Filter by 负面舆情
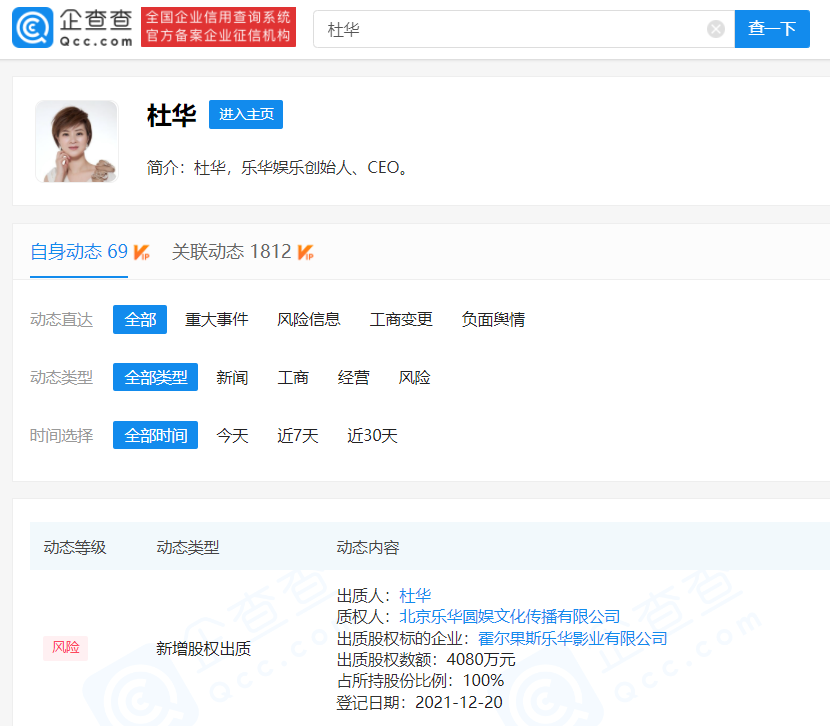This screenshot has width=830, height=726. (493, 320)
